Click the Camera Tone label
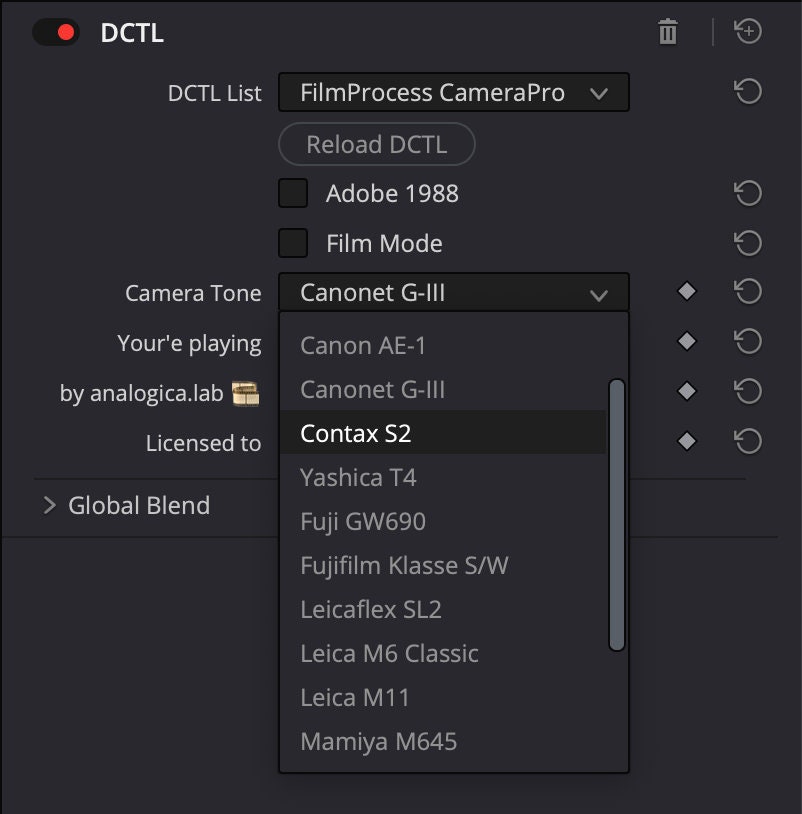Viewport: 802px width, 814px height. 193,293
